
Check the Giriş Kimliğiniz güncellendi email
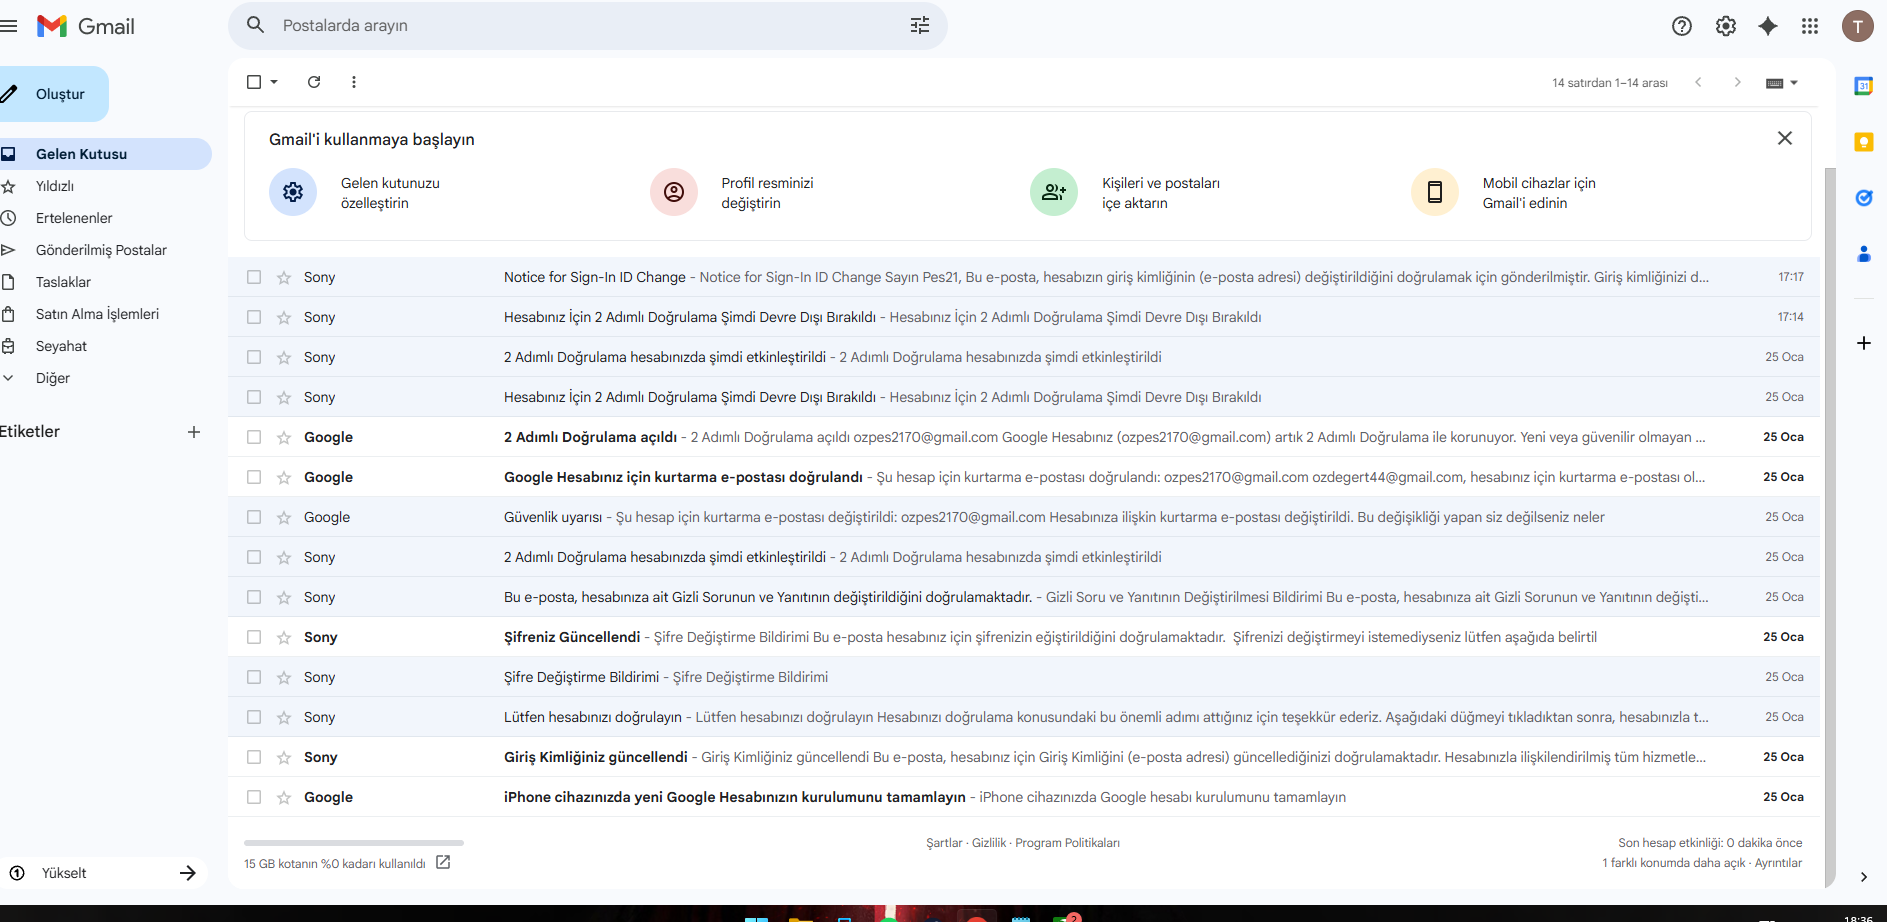click(254, 757)
